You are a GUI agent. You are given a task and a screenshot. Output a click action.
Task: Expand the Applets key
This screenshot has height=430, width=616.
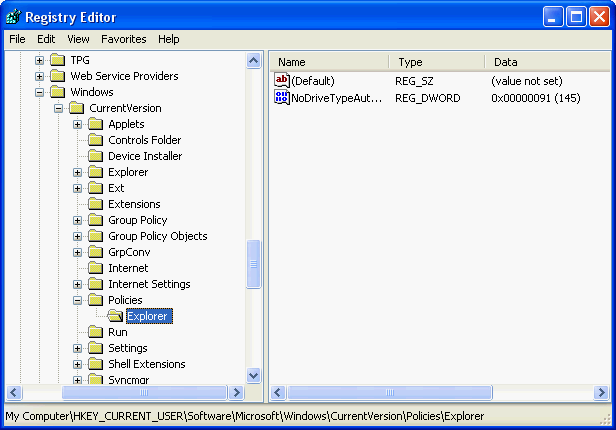pyautogui.click(x=77, y=124)
